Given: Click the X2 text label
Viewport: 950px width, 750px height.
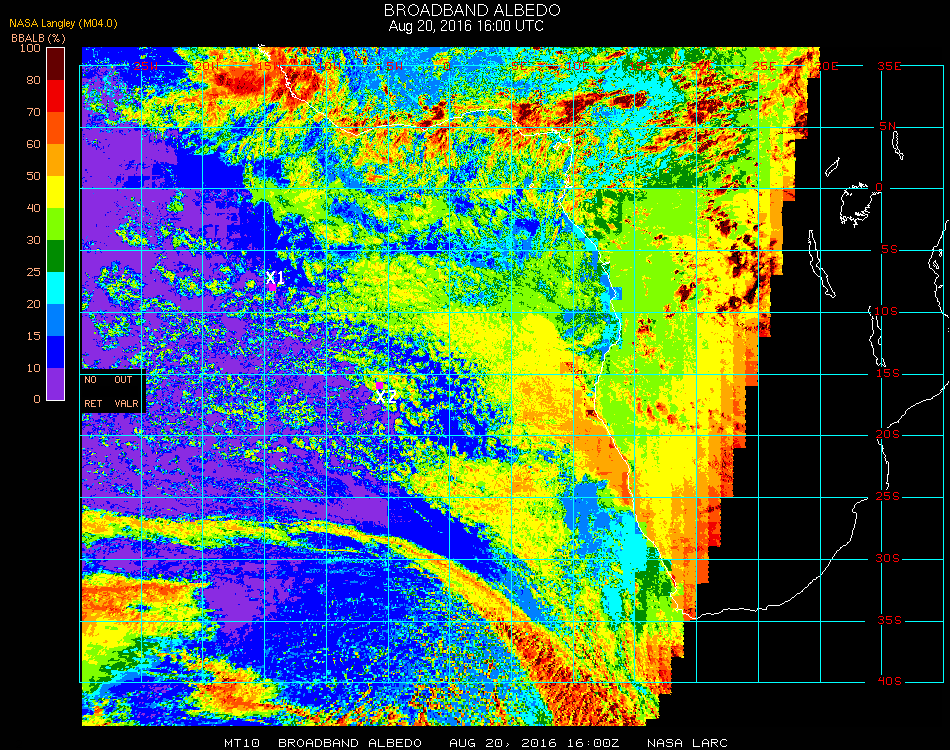Looking at the screenshot, I should click(386, 397).
